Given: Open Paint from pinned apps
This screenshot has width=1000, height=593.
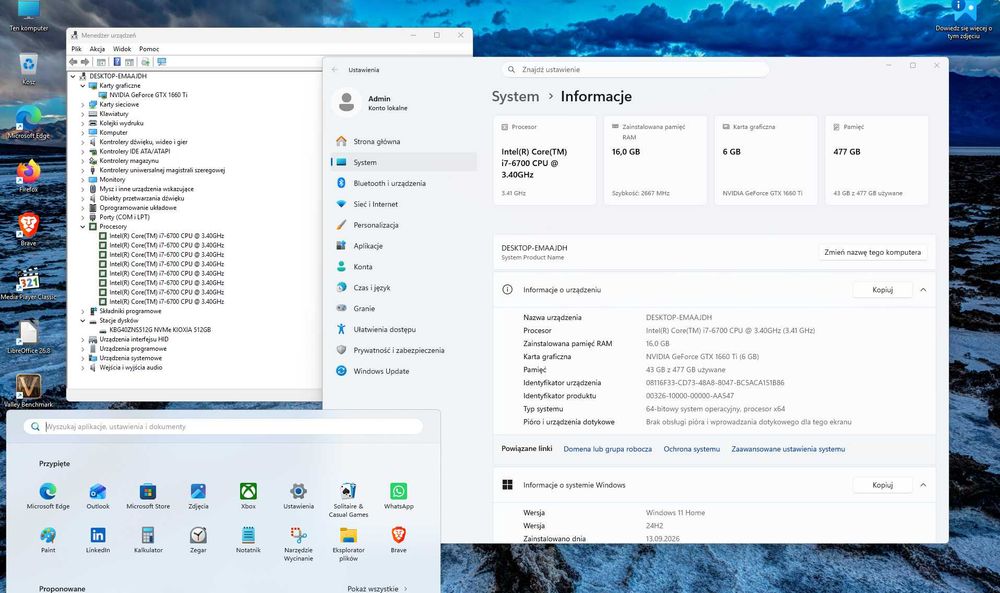Looking at the screenshot, I should tap(48, 539).
